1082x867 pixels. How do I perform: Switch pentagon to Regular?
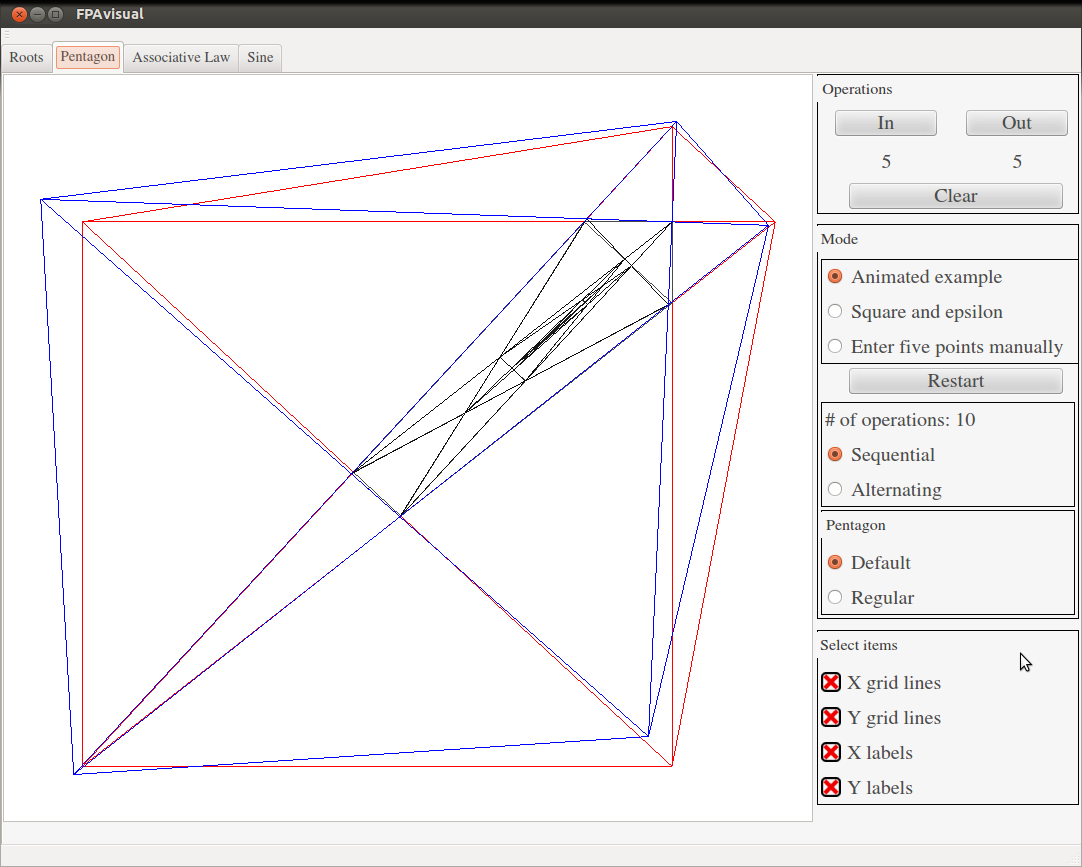835,598
